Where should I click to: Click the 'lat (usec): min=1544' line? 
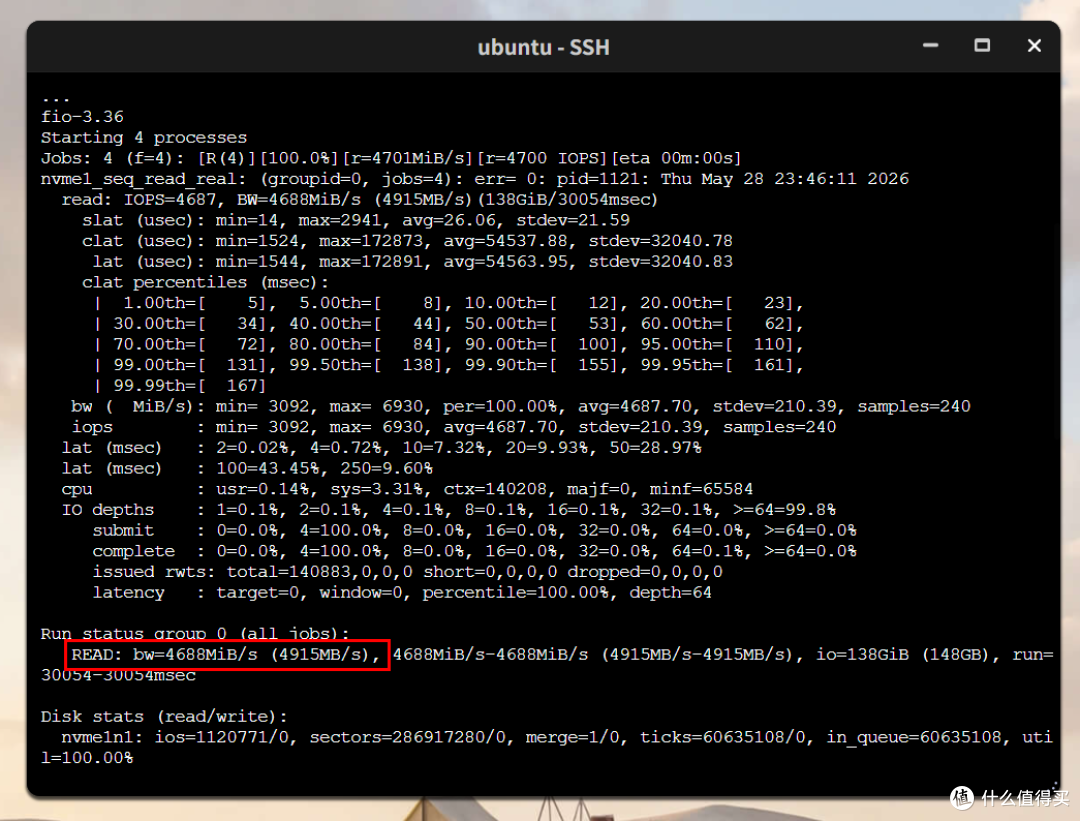413,261
